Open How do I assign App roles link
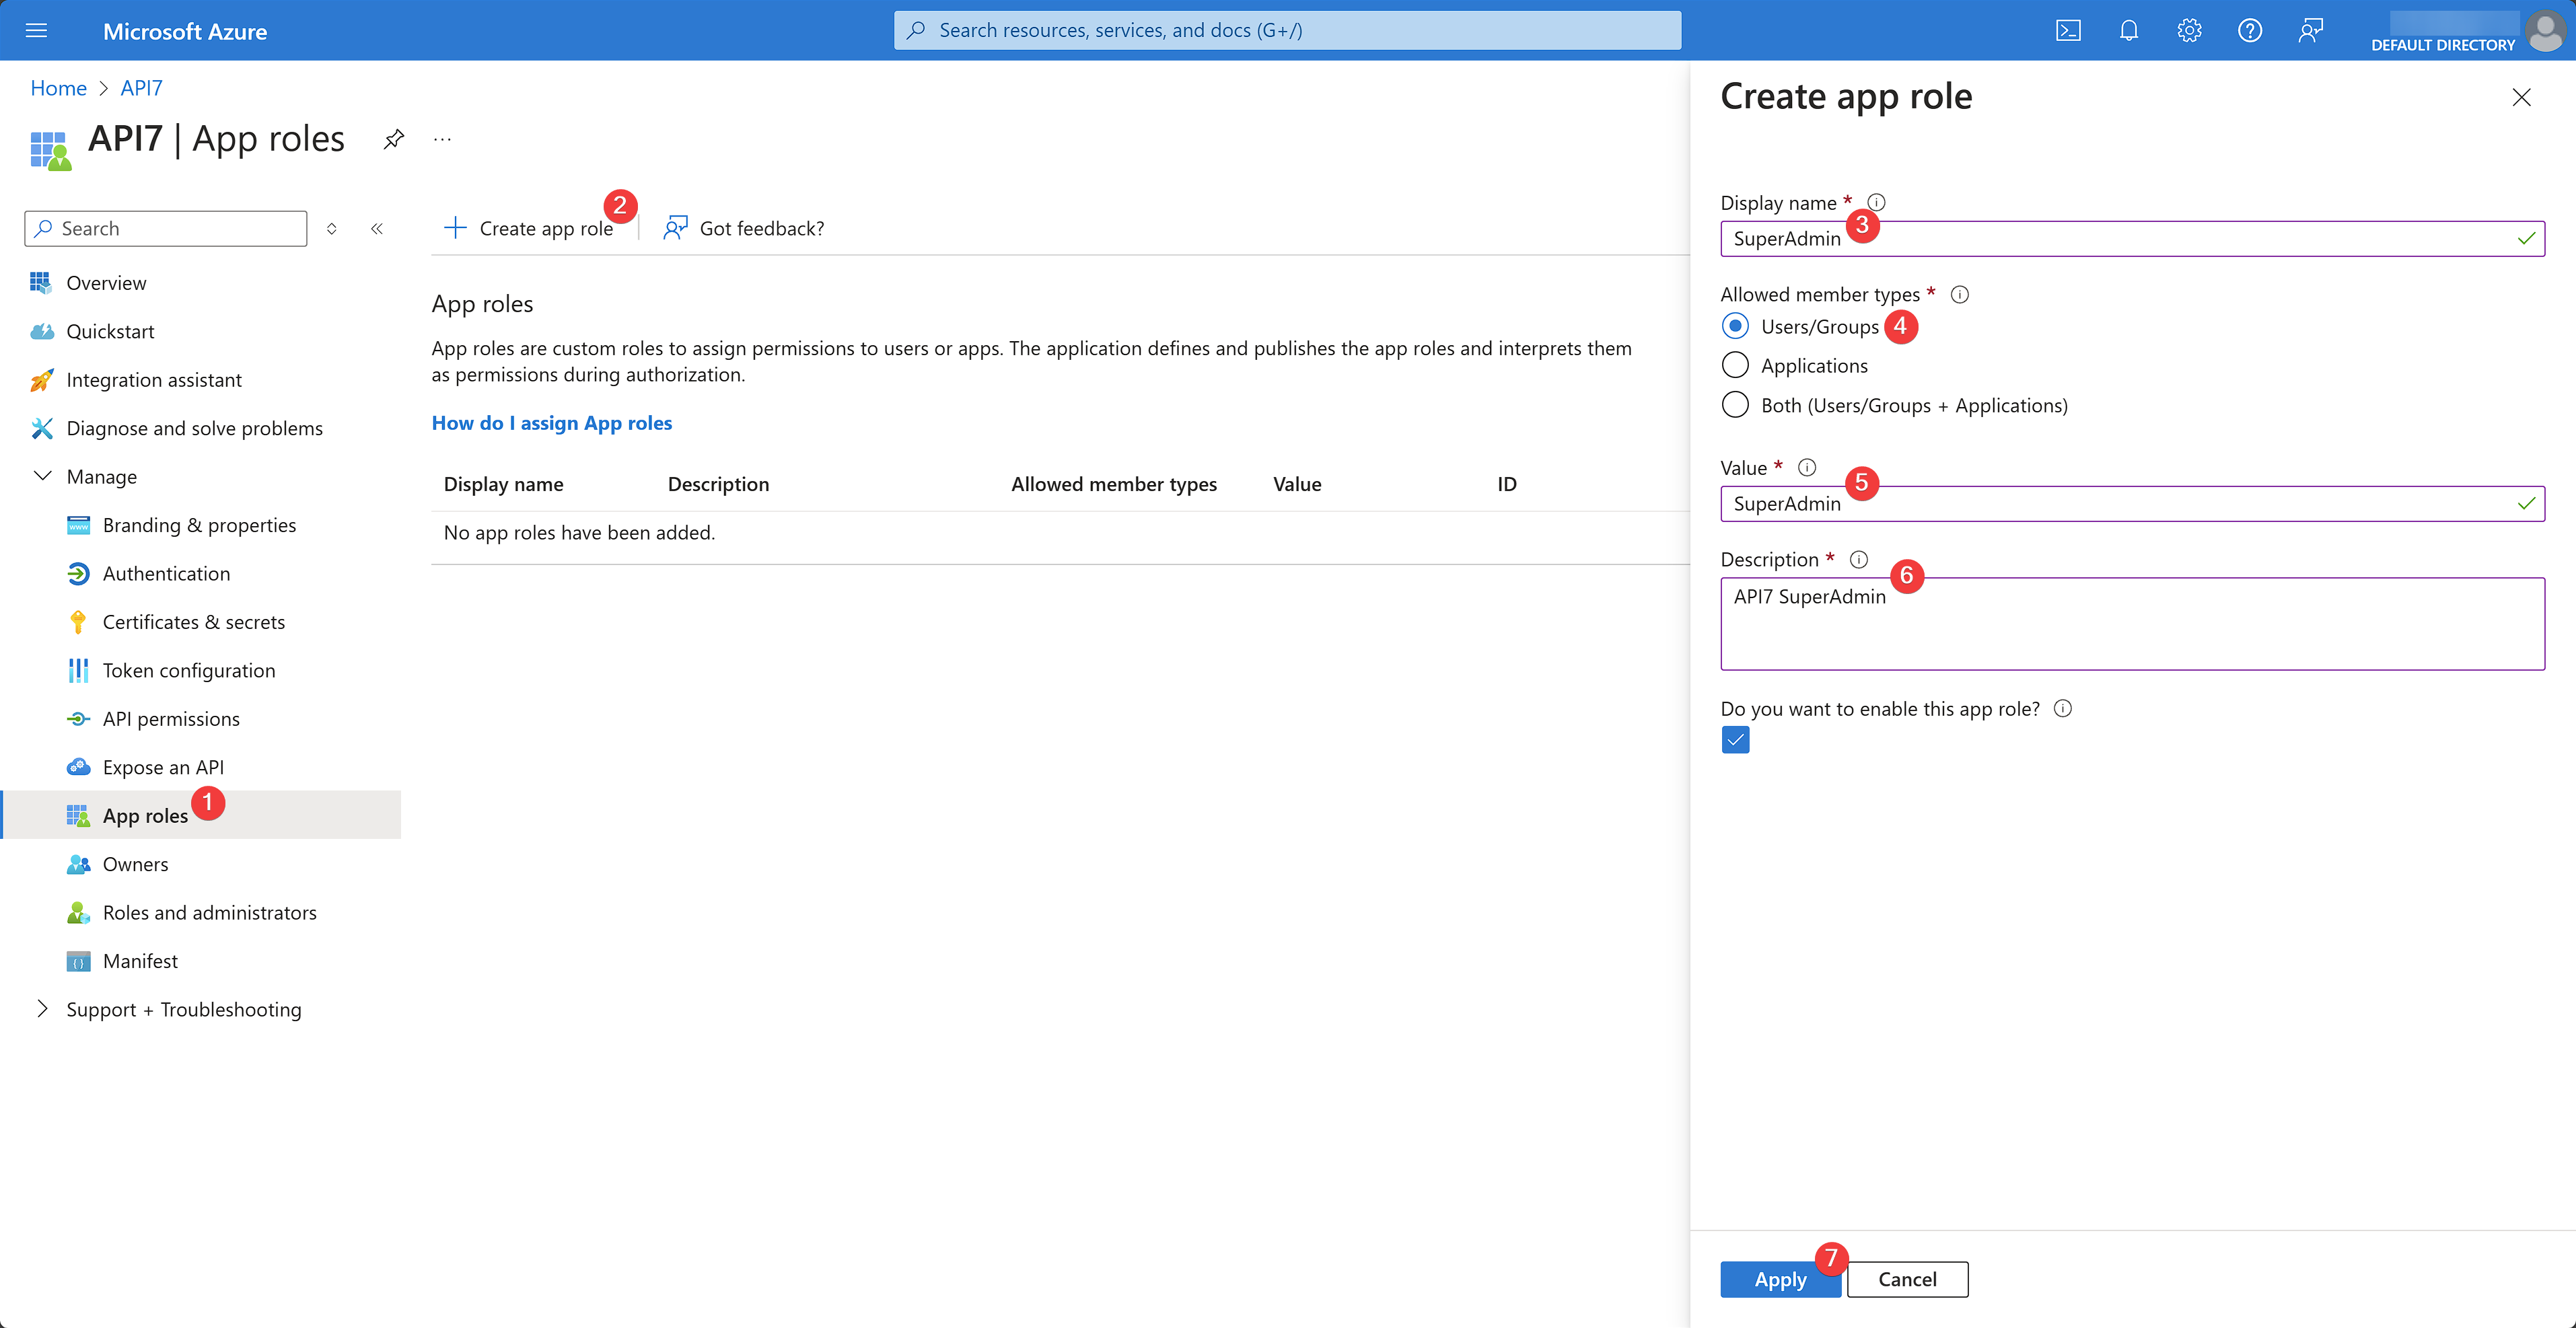The image size is (2576, 1328). point(552,423)
